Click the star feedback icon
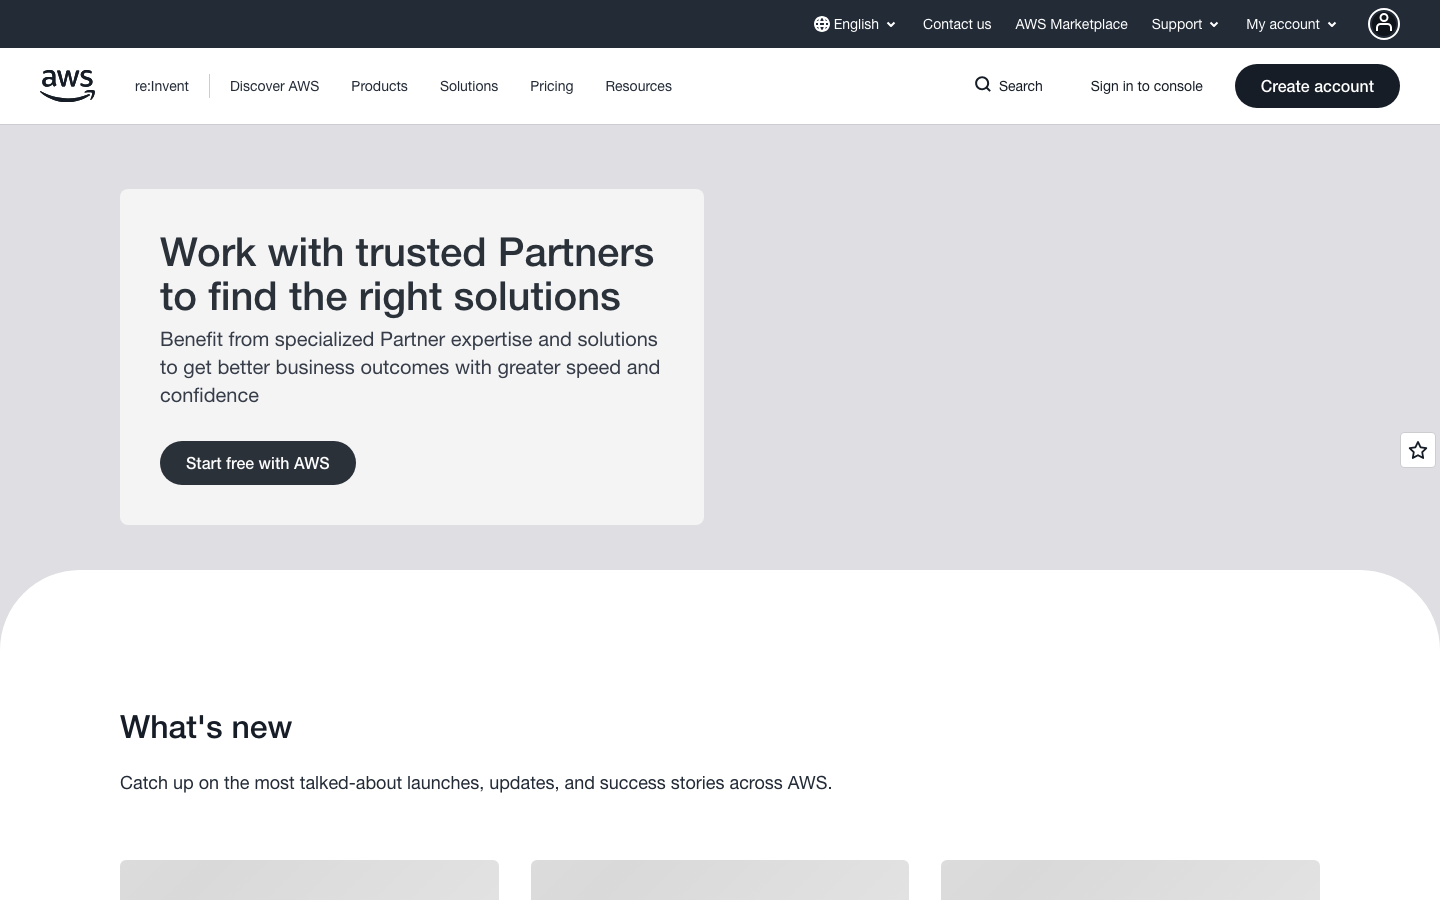 coord(1418,450)
